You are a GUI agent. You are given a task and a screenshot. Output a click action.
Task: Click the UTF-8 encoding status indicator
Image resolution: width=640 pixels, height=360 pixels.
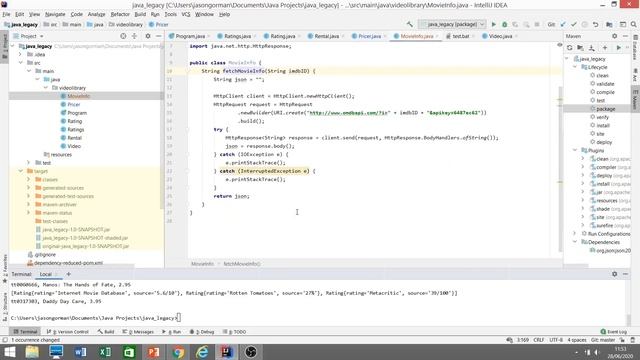pyautogui.click(x=556, y=340)
